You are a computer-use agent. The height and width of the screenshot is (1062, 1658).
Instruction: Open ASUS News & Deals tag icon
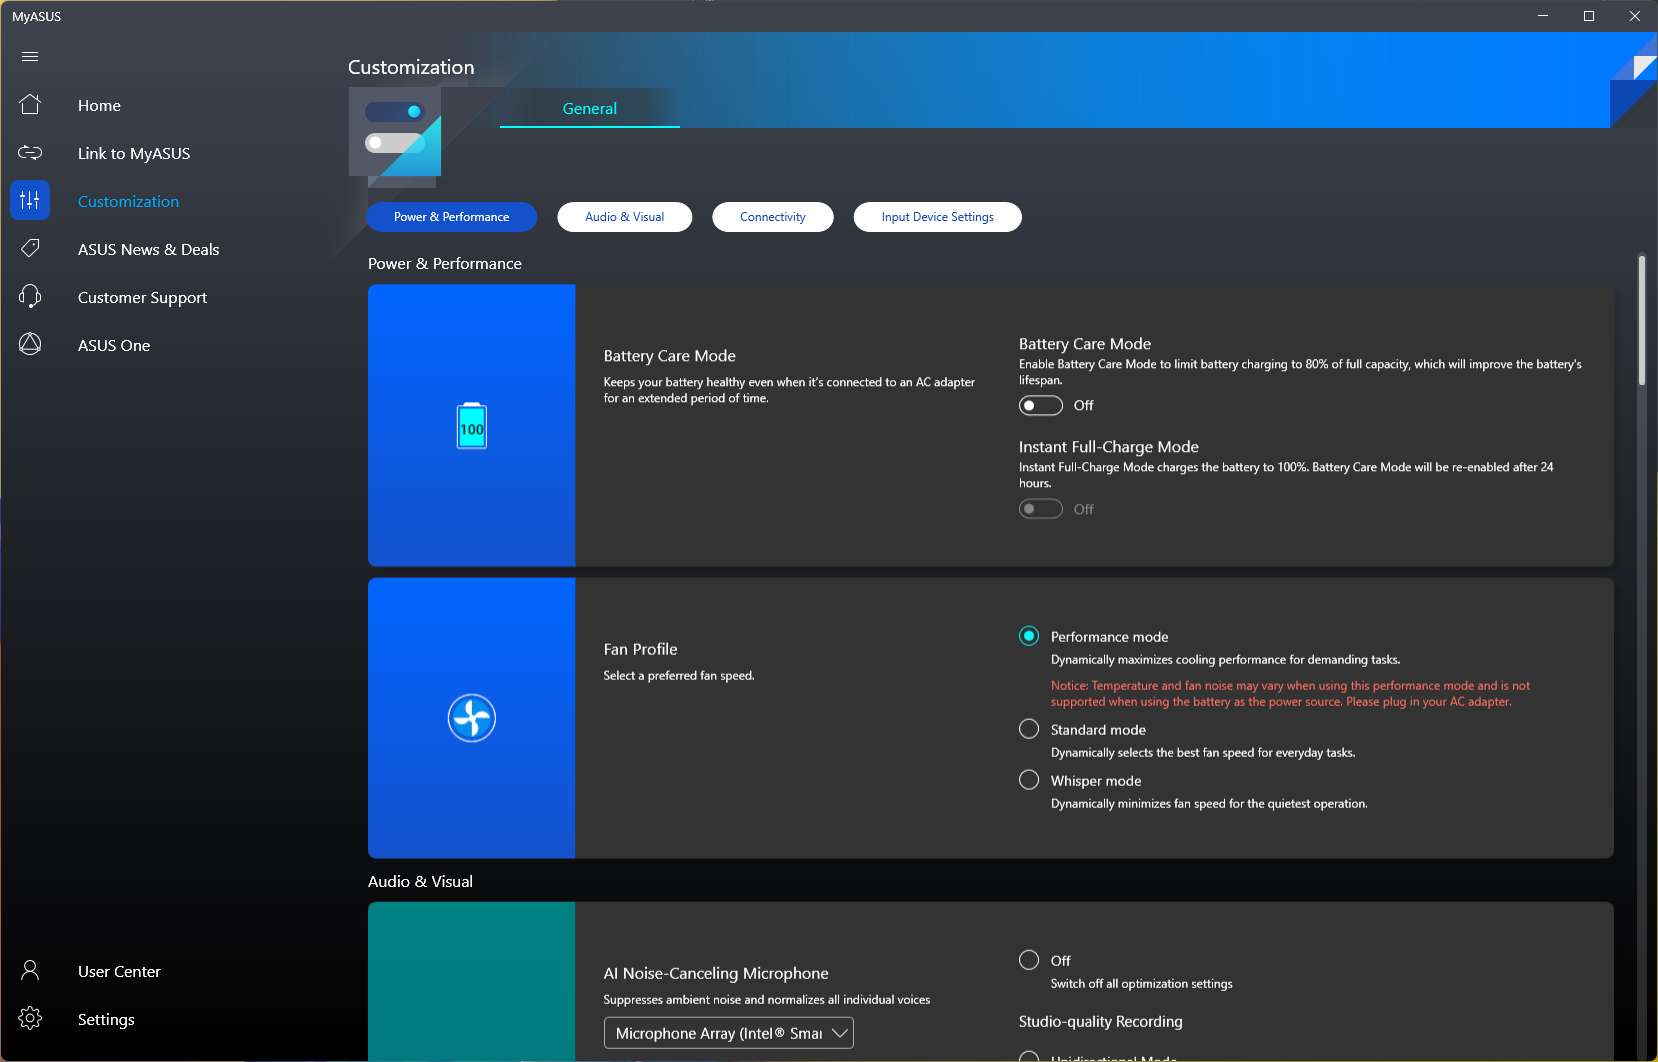30,248
